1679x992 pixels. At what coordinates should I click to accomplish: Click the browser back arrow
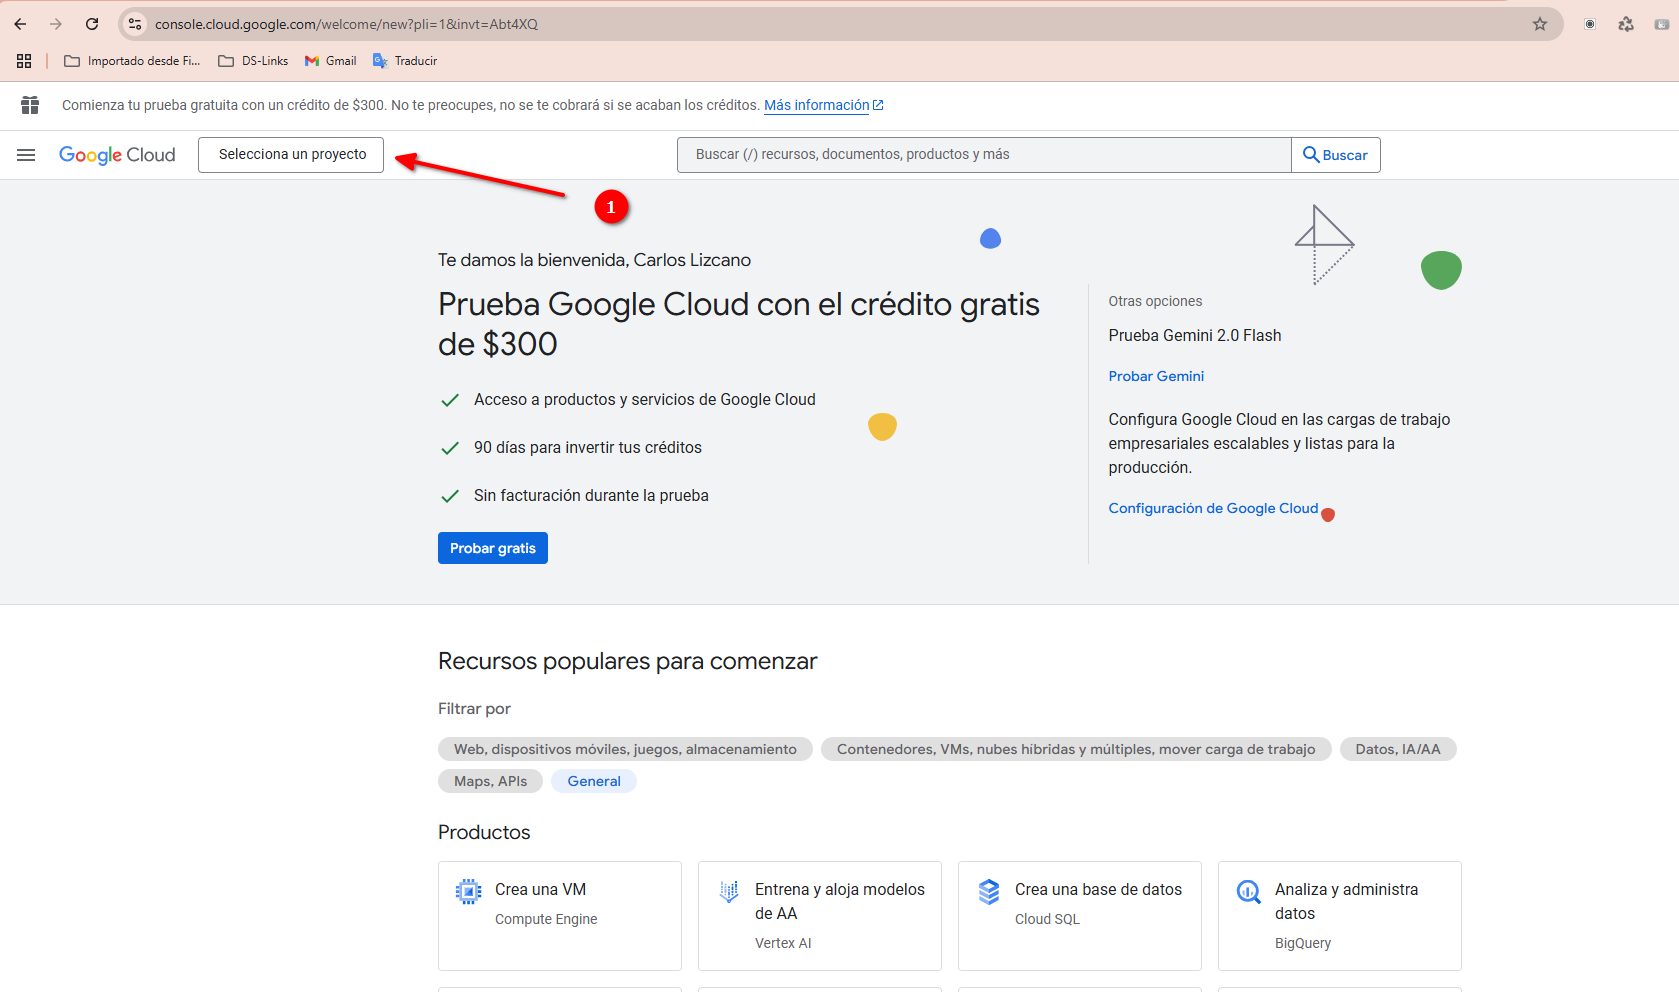tap(20, 24)
